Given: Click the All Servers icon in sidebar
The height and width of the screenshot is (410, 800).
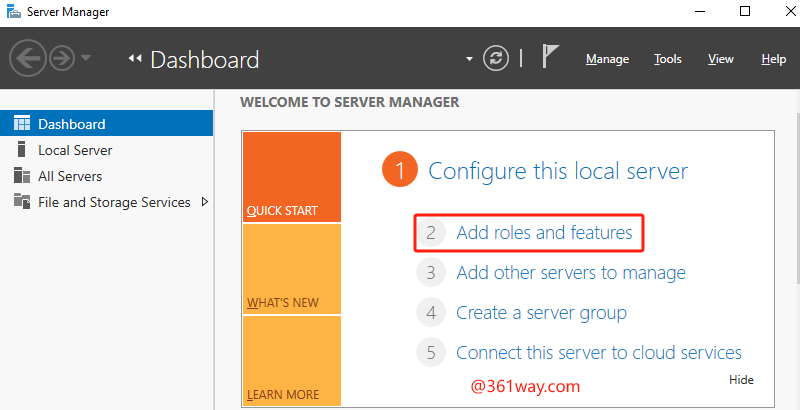Looking at the screenshot, I should (22, 175).
